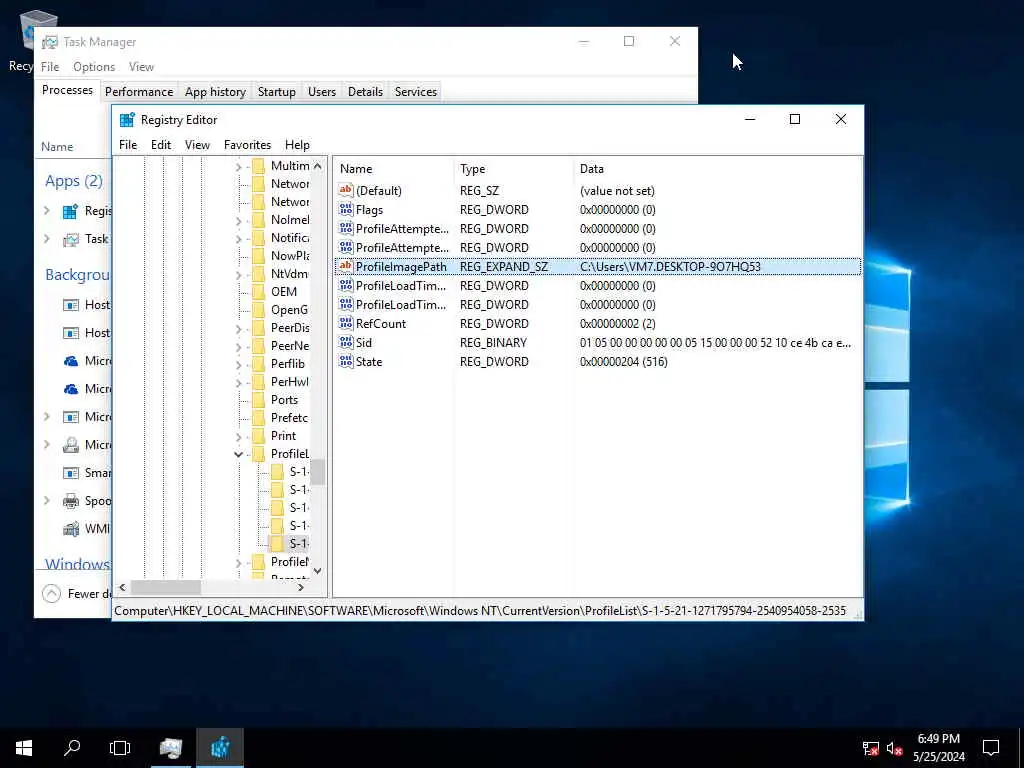Switch to the Details tab
The width and height of the screenshot is (1024, 768).
pyautogui.click(x=365, y=91)
